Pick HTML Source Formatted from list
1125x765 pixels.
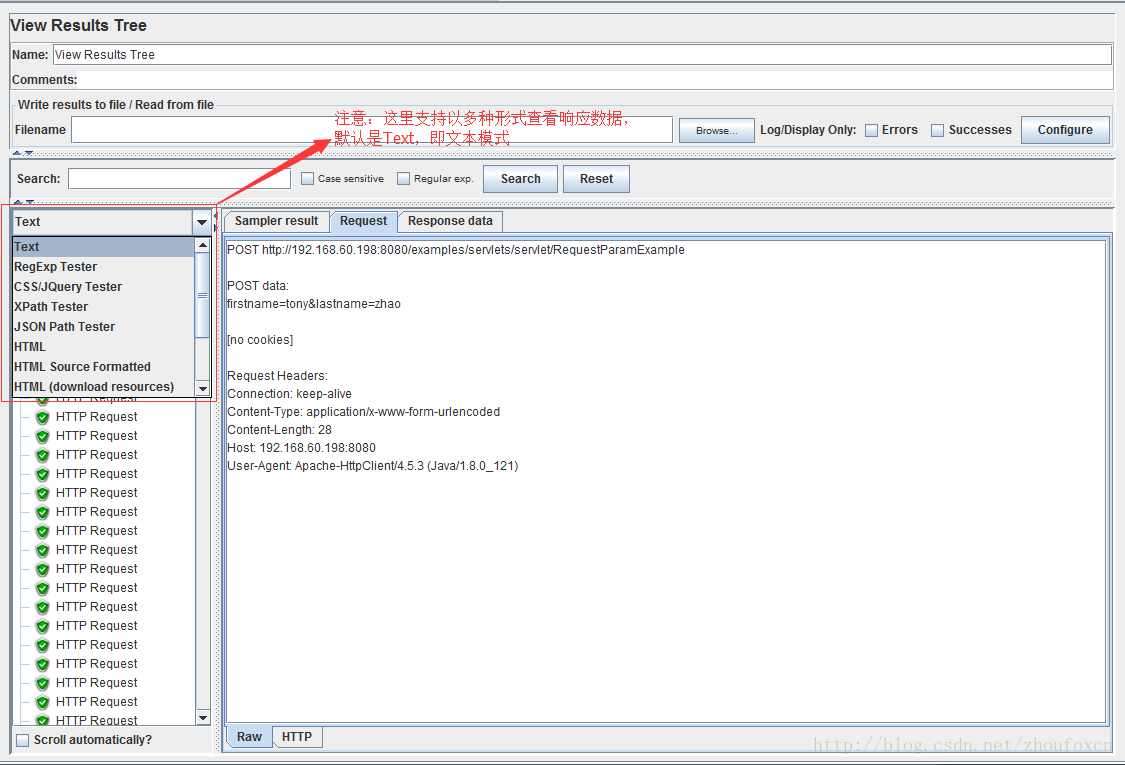click(x=82, y=367)
